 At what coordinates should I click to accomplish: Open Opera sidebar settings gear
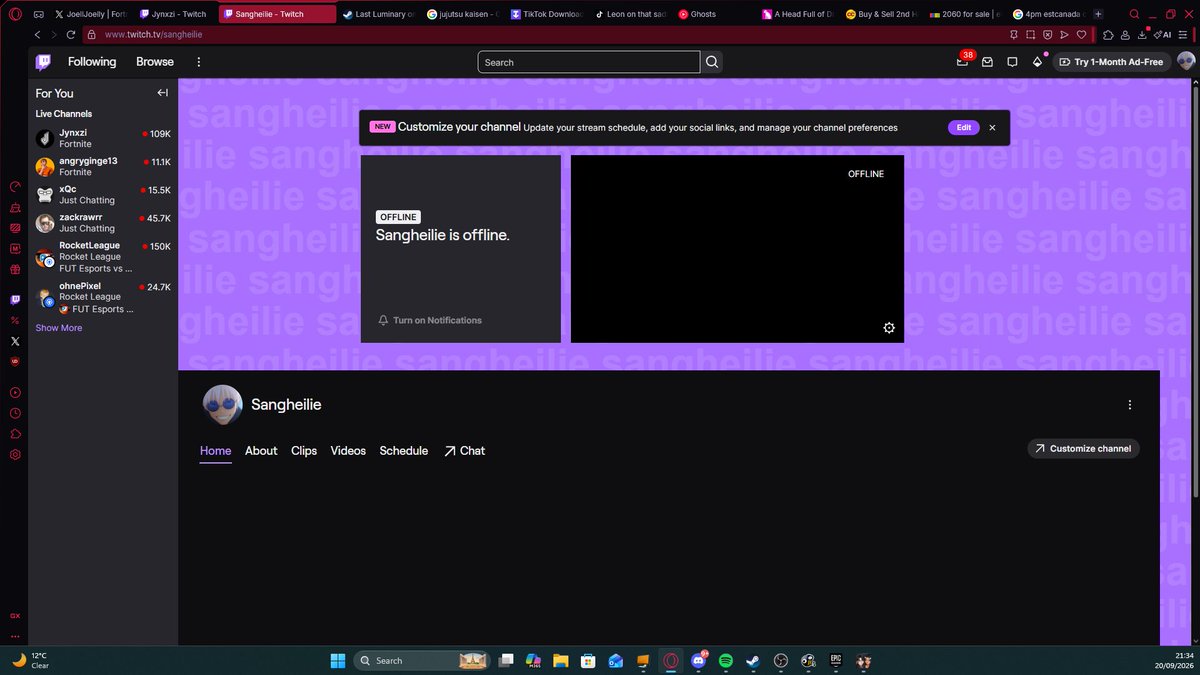click(15, 454)
